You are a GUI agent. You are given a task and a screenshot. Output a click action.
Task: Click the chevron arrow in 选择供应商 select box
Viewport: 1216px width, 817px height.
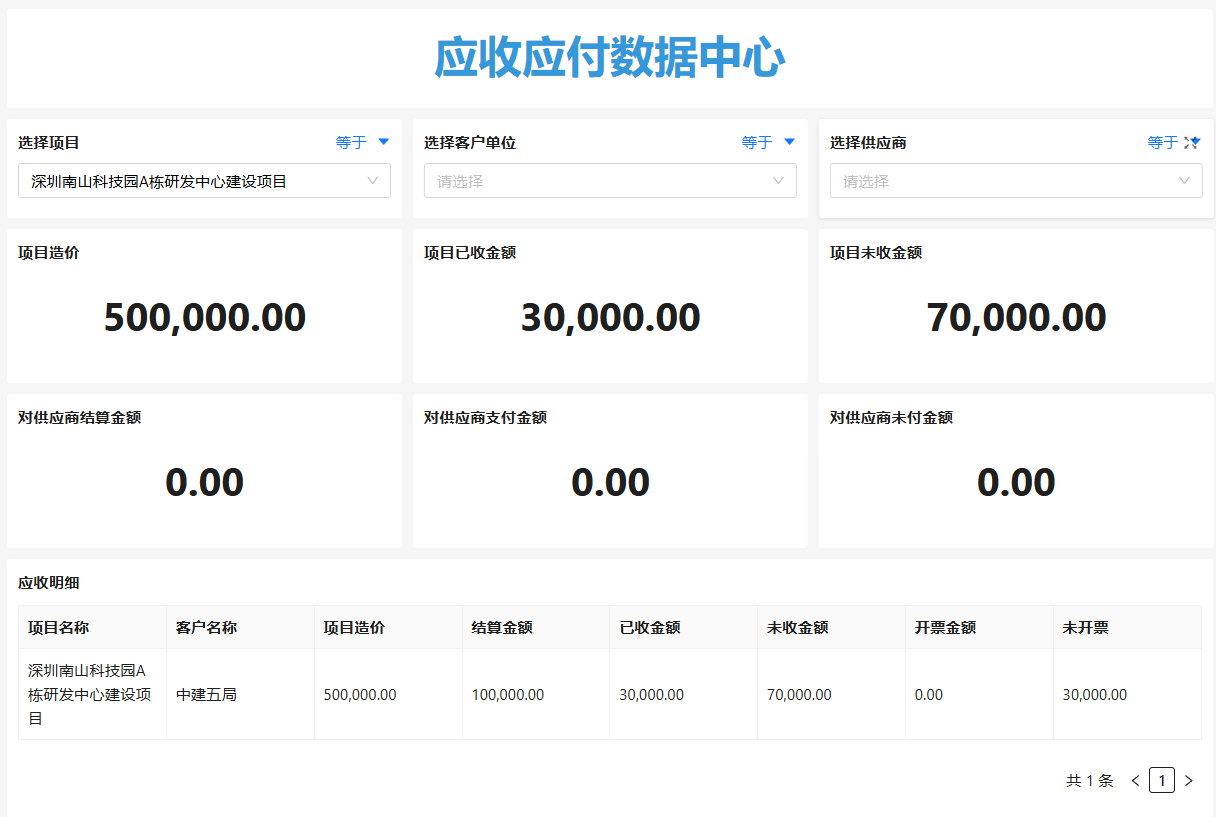click(x=1185, y=181)
